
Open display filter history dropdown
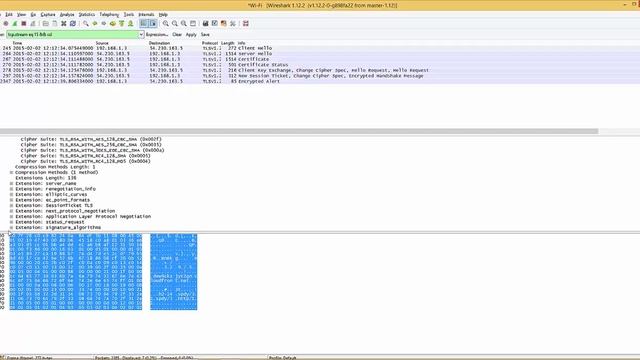141,35
